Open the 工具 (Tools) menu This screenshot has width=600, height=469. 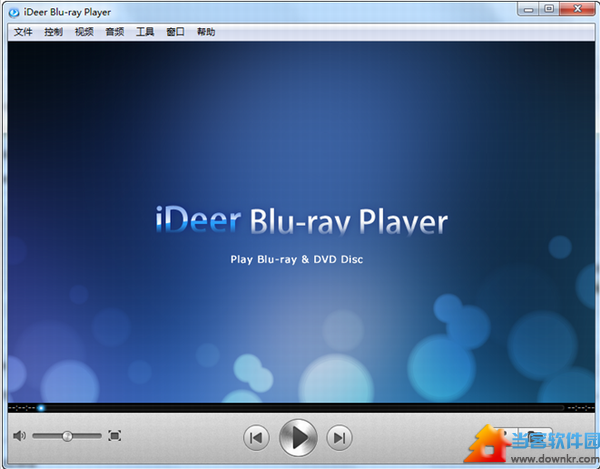[145, 32]
